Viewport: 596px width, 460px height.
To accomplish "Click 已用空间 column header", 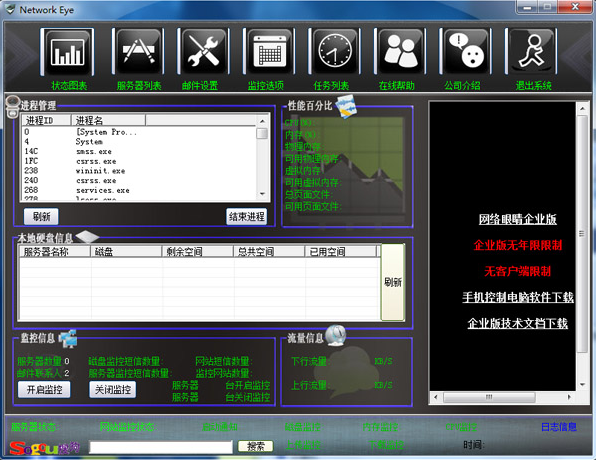I will point(340,251).
